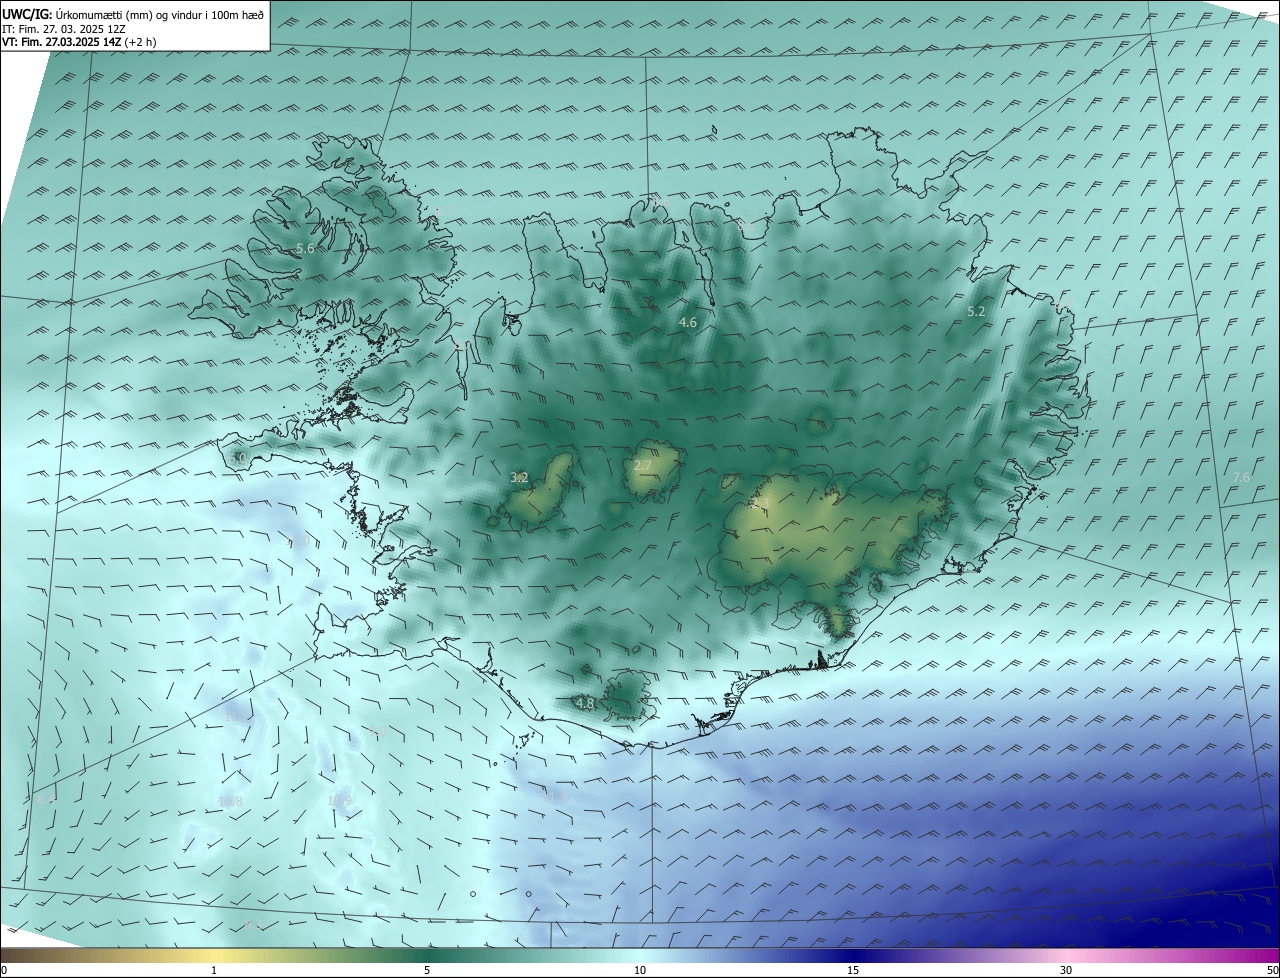Click the colour scale tick label 30
The height and width of the screenshot is (978, 1280).
point(1066,970)
